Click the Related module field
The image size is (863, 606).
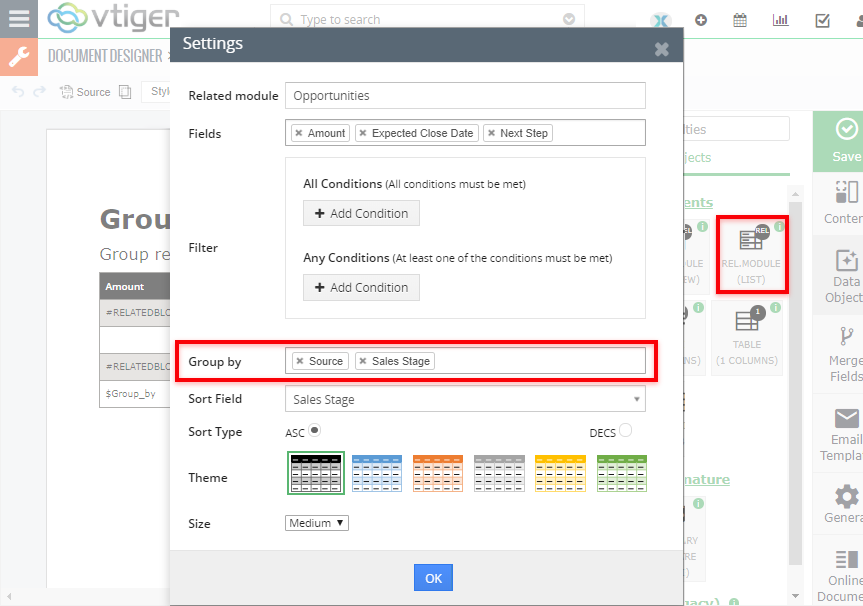465,96
